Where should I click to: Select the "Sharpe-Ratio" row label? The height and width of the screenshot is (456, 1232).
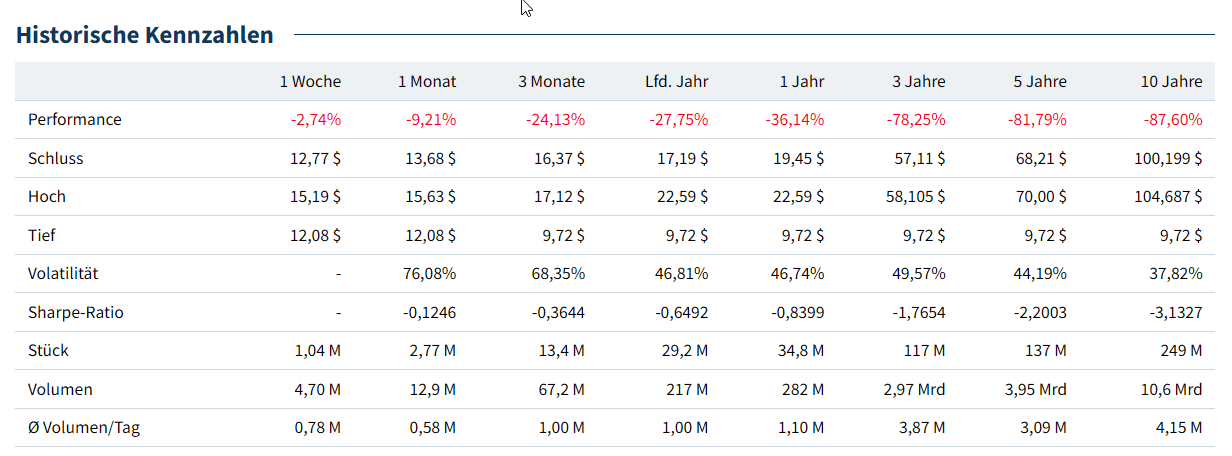click(x=75, y=312)
